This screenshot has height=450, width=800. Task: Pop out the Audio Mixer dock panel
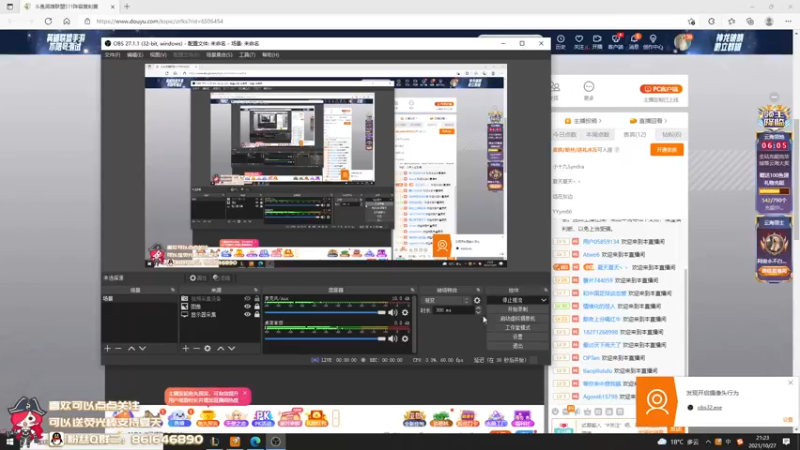click(412, 290)
